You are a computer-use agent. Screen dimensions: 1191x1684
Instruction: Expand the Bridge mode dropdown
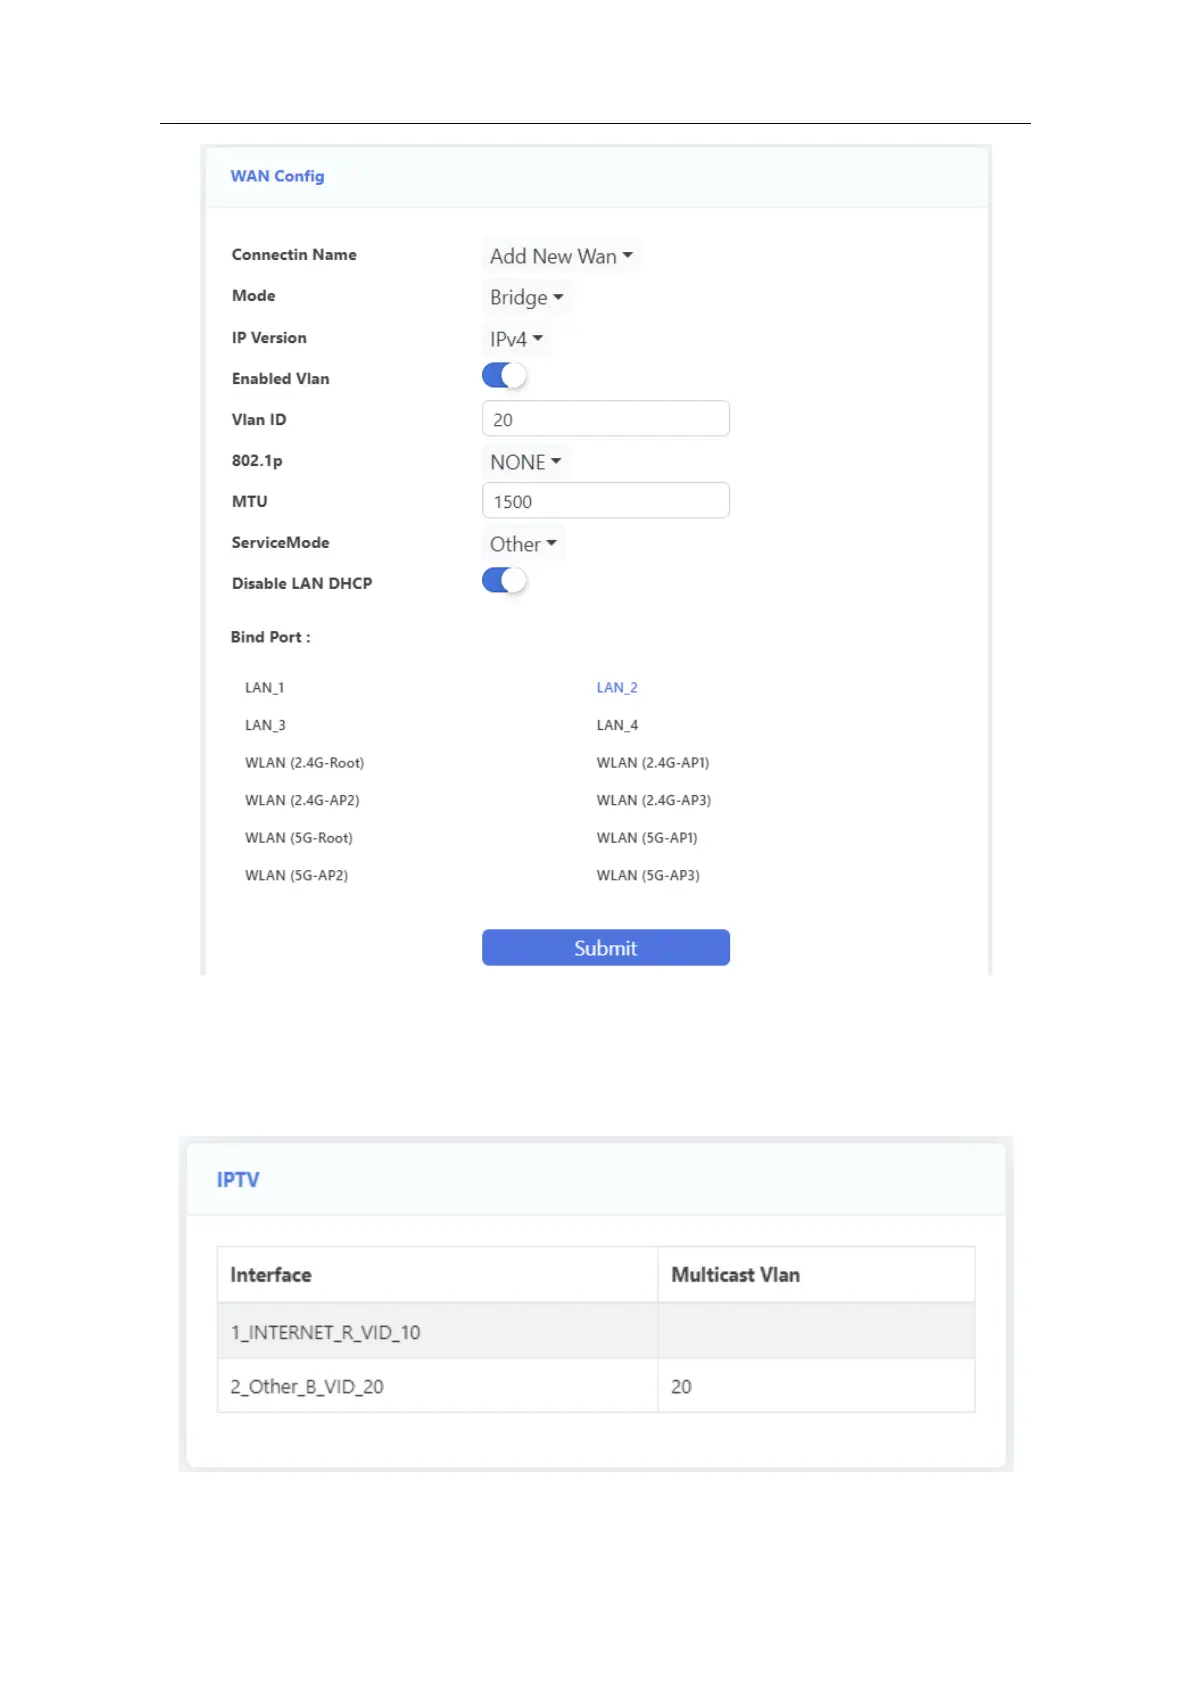(526, 298)
